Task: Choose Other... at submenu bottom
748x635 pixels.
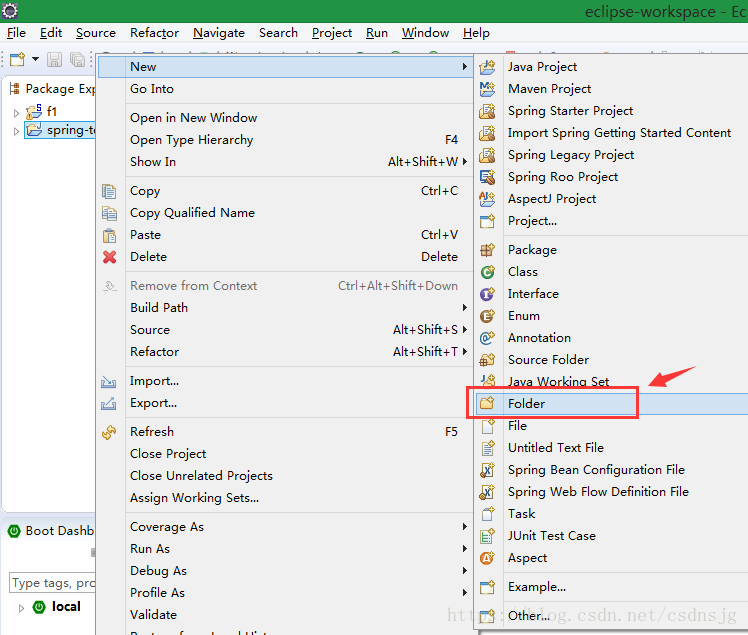Action: tap(612, 616)
